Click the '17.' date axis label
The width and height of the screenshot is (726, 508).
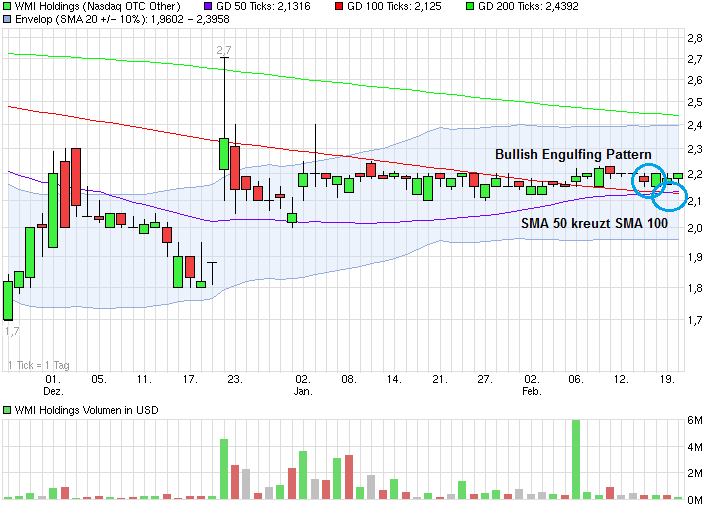(190, 380)
